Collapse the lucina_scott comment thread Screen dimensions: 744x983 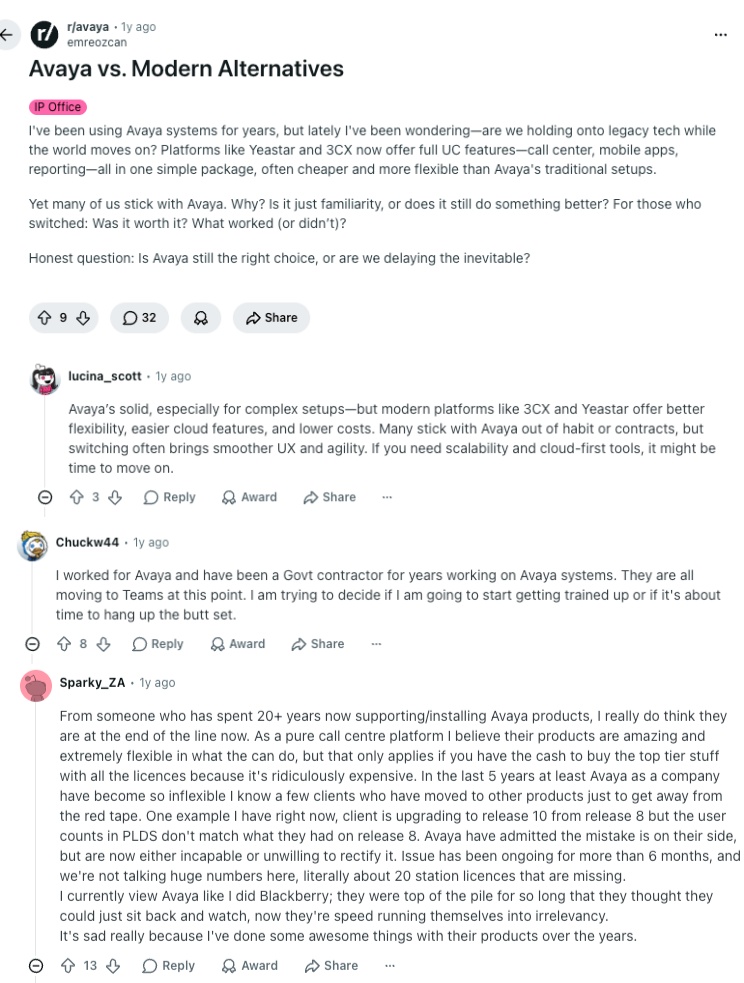click(x=45, y=497)
